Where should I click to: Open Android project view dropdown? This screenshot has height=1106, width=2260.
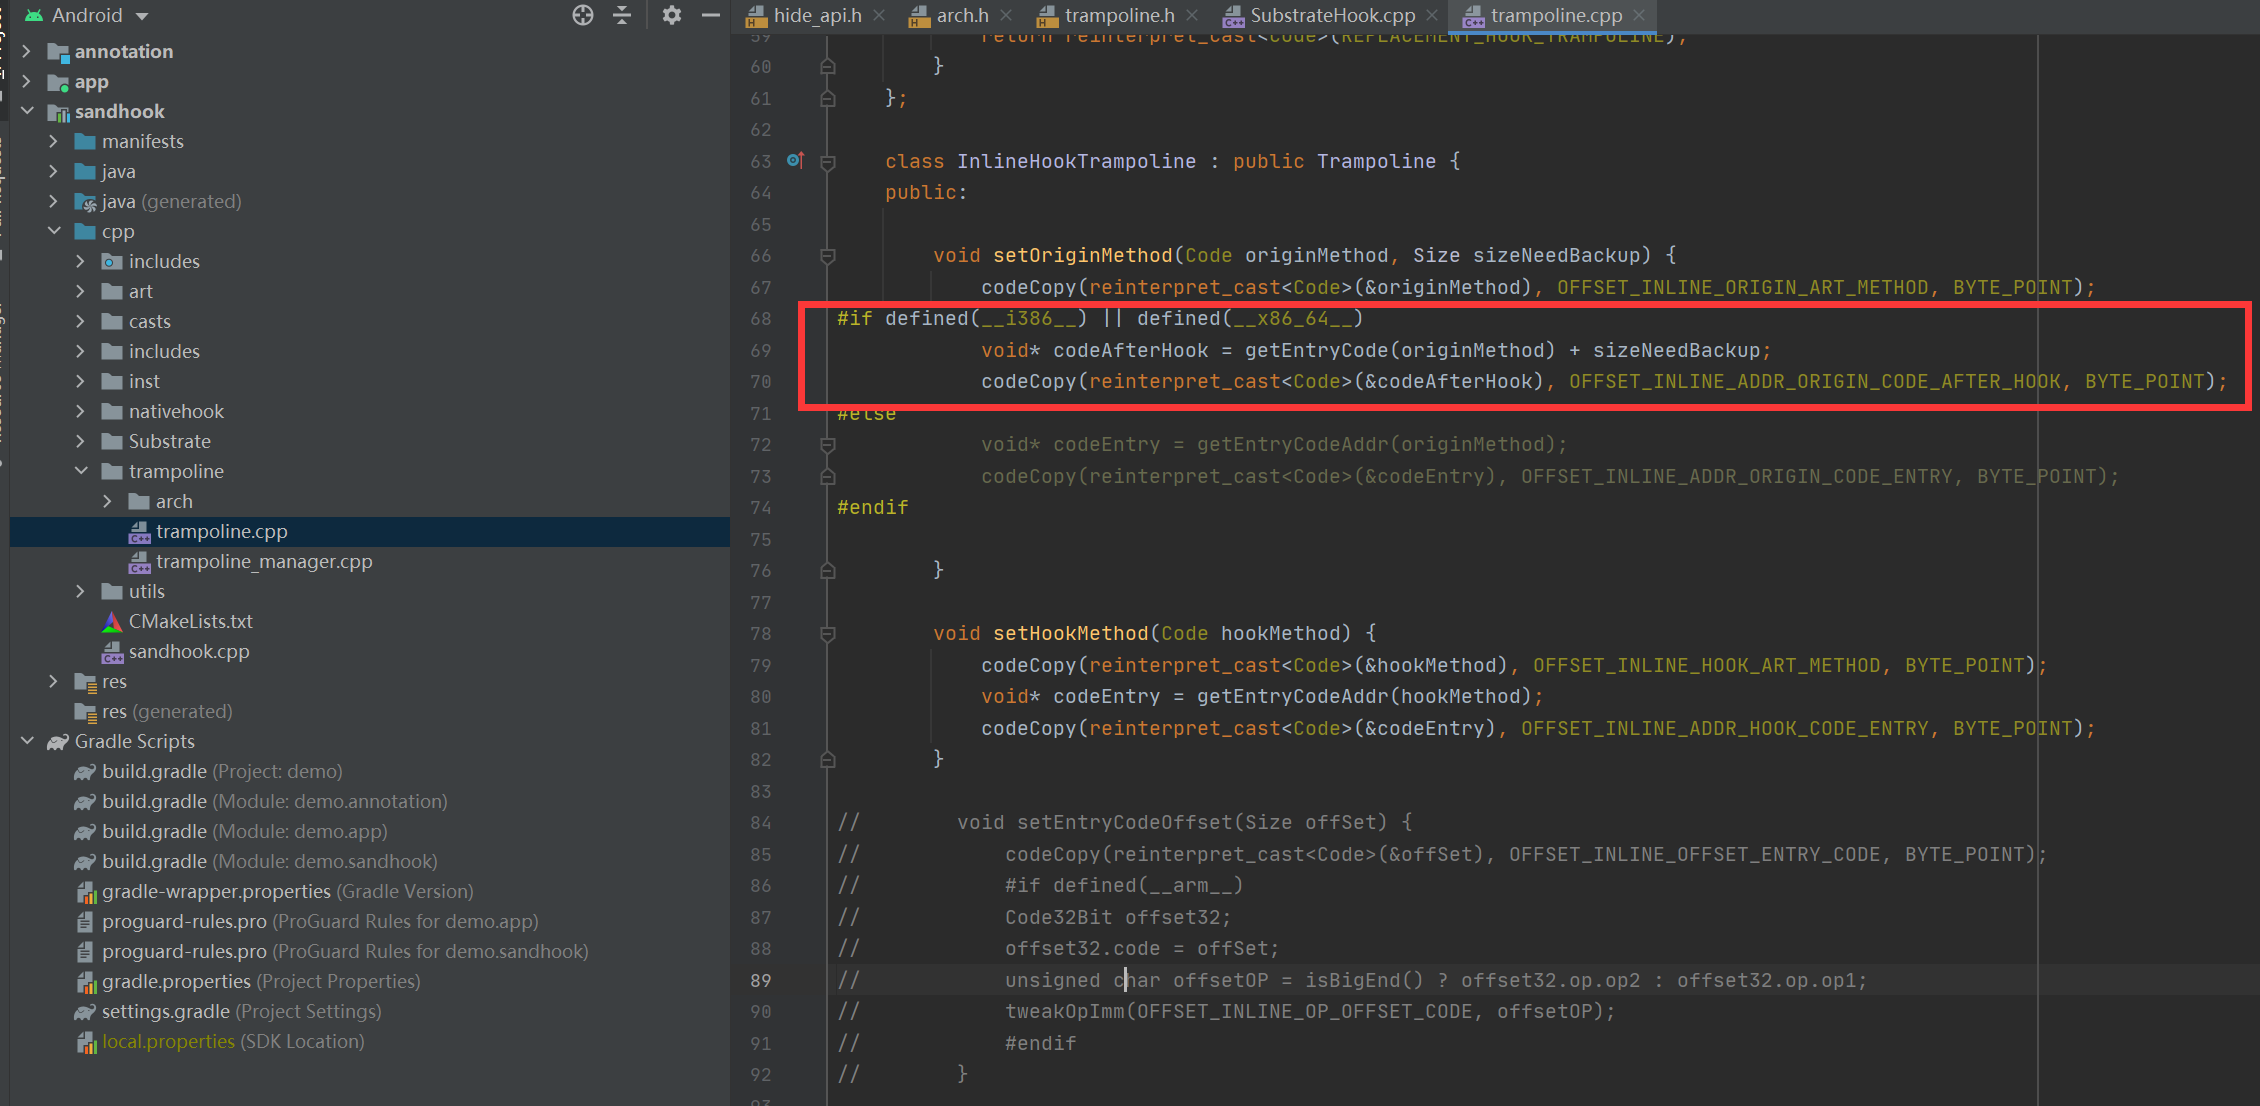pyautogui.click(x=142, y=16)
